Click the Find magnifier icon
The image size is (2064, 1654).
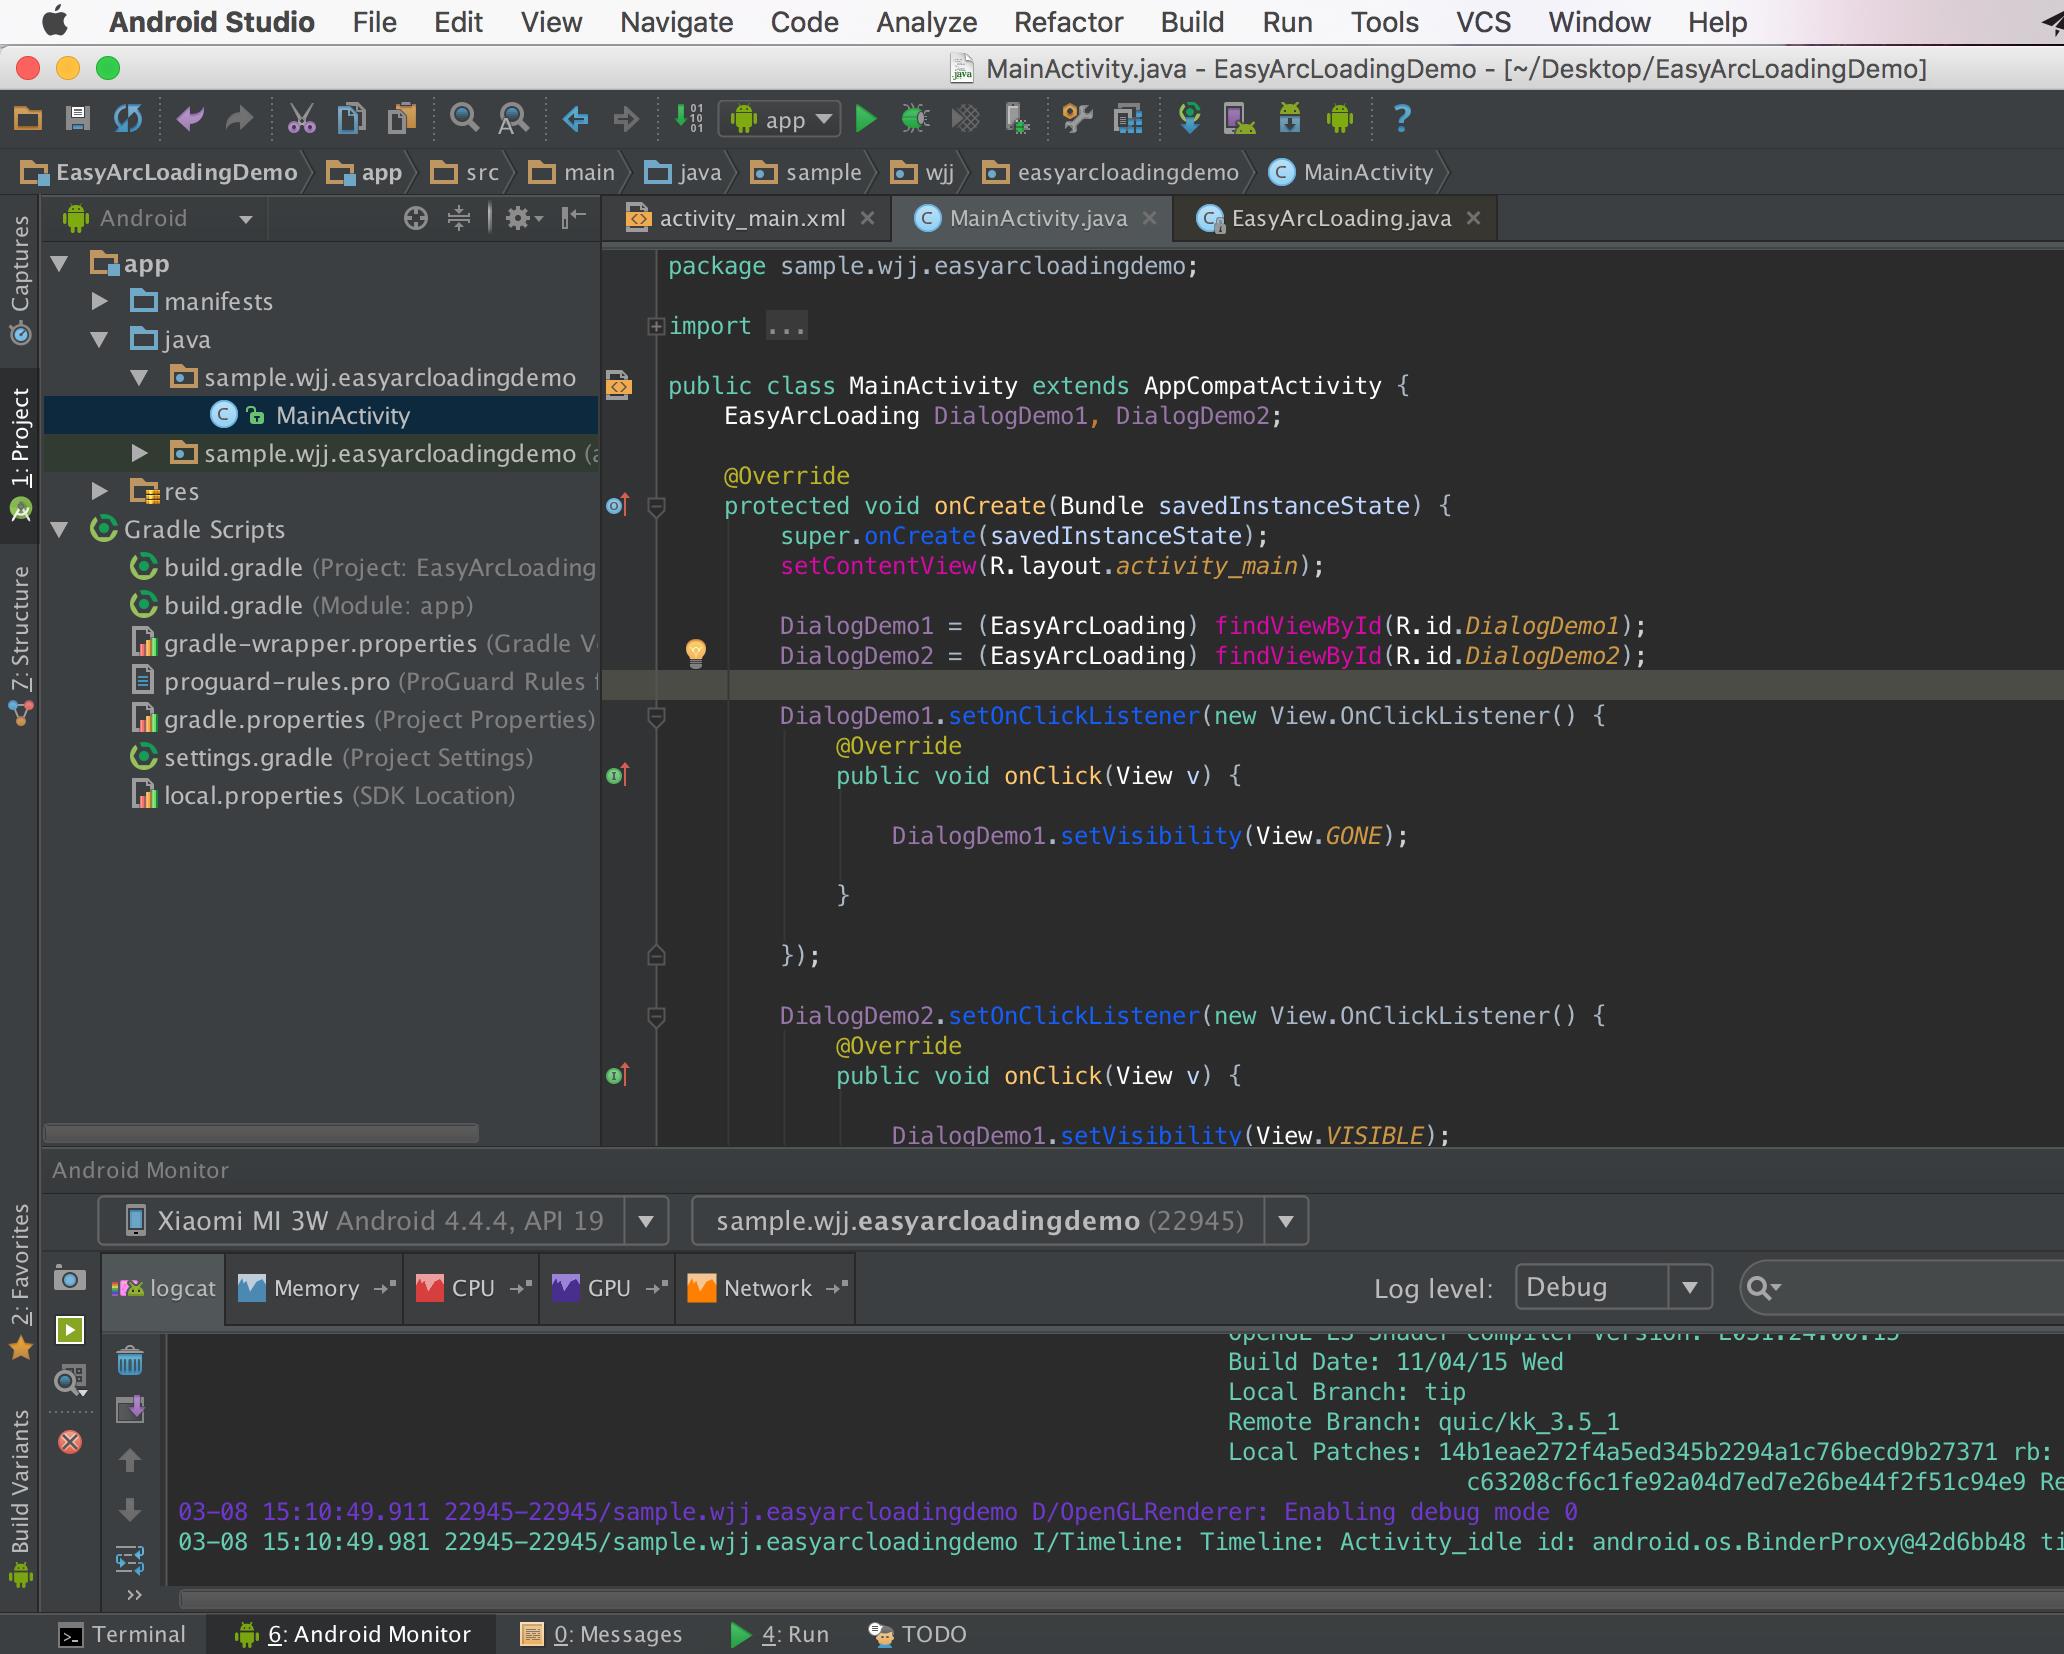click(x=464, y=119)
